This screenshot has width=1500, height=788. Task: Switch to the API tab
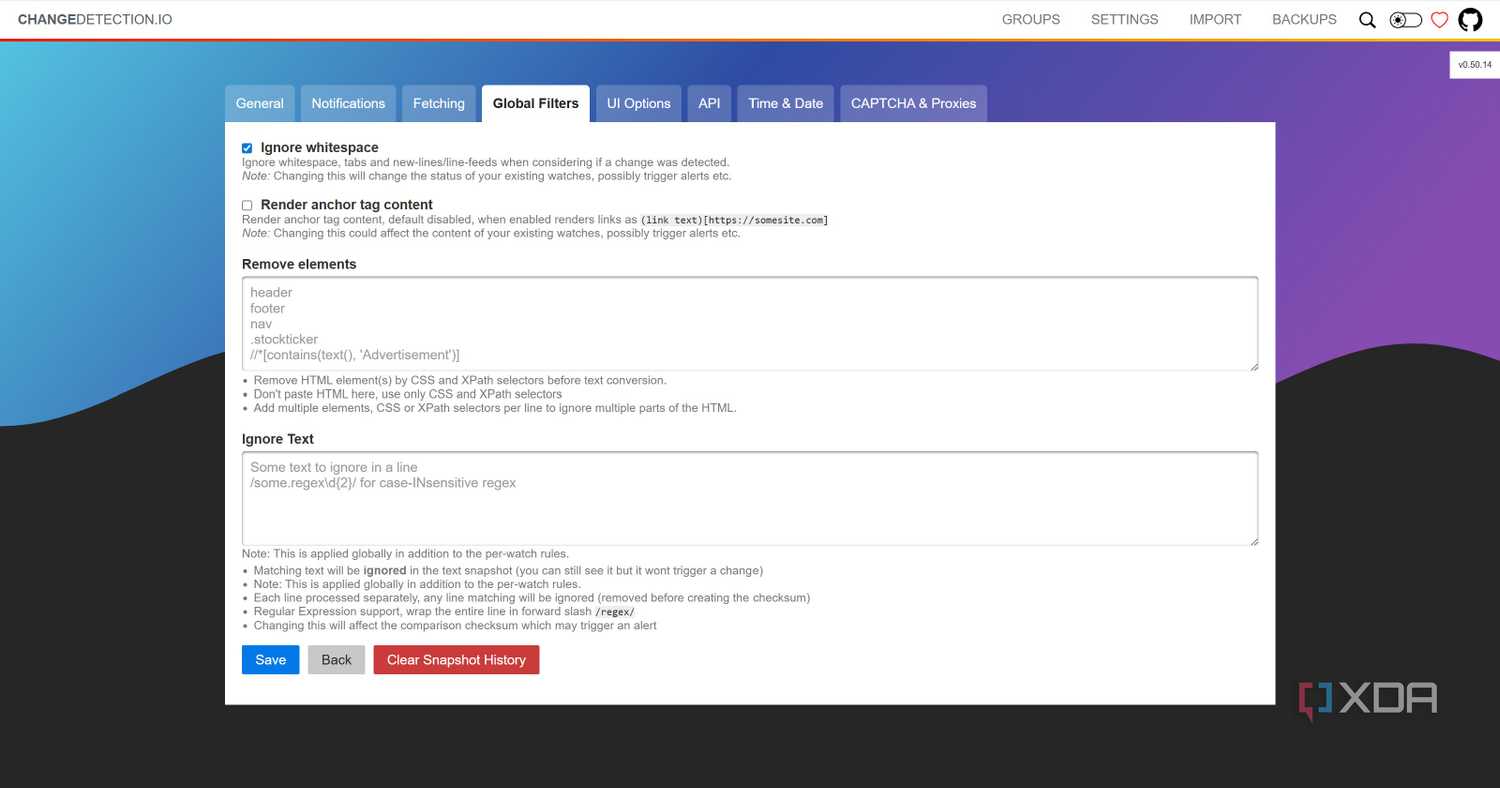point(709,103)
